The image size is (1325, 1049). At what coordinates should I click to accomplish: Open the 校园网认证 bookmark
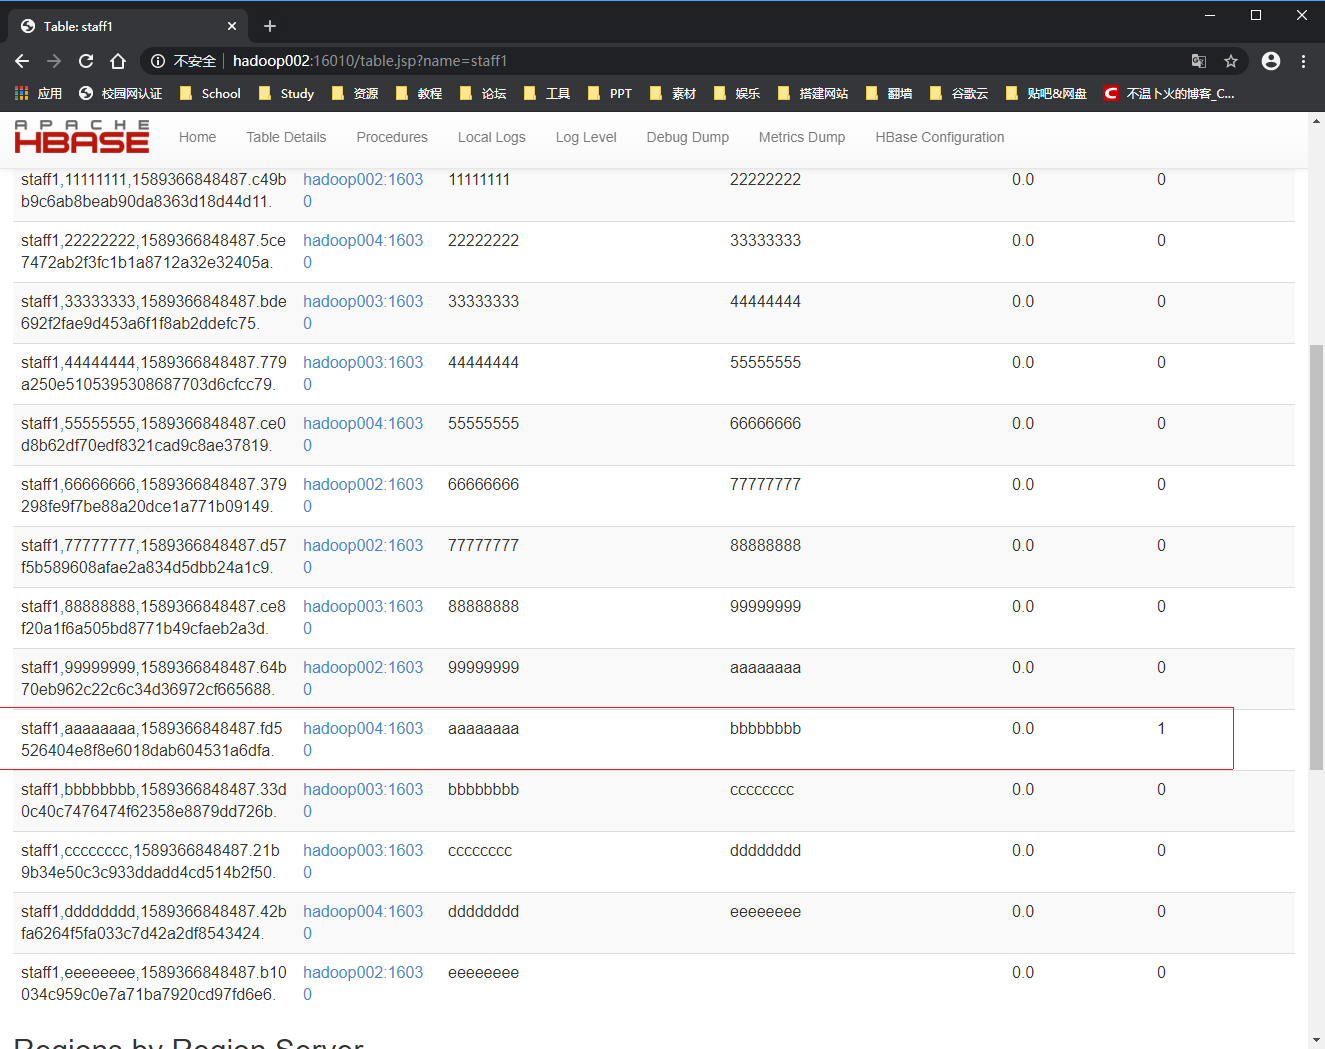(x=120, y=93)
